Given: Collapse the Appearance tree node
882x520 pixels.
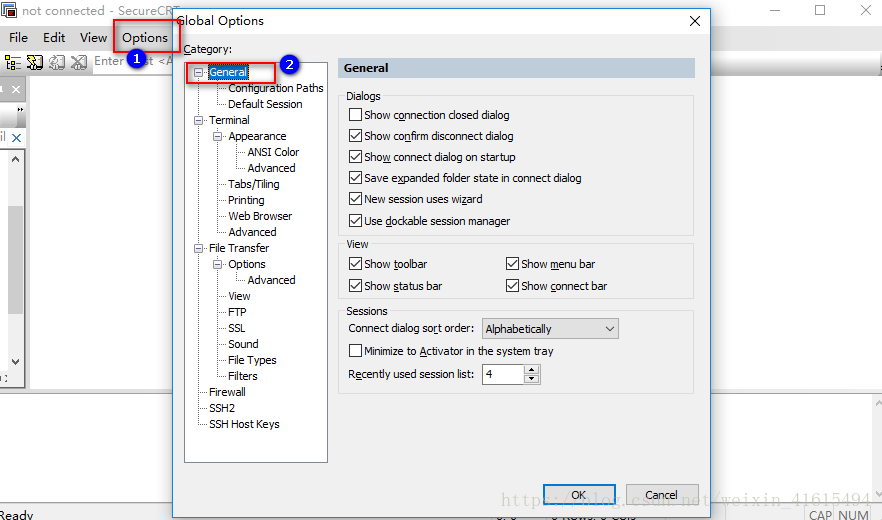Looking at the screenshot, I should click(x=217, y=136).
